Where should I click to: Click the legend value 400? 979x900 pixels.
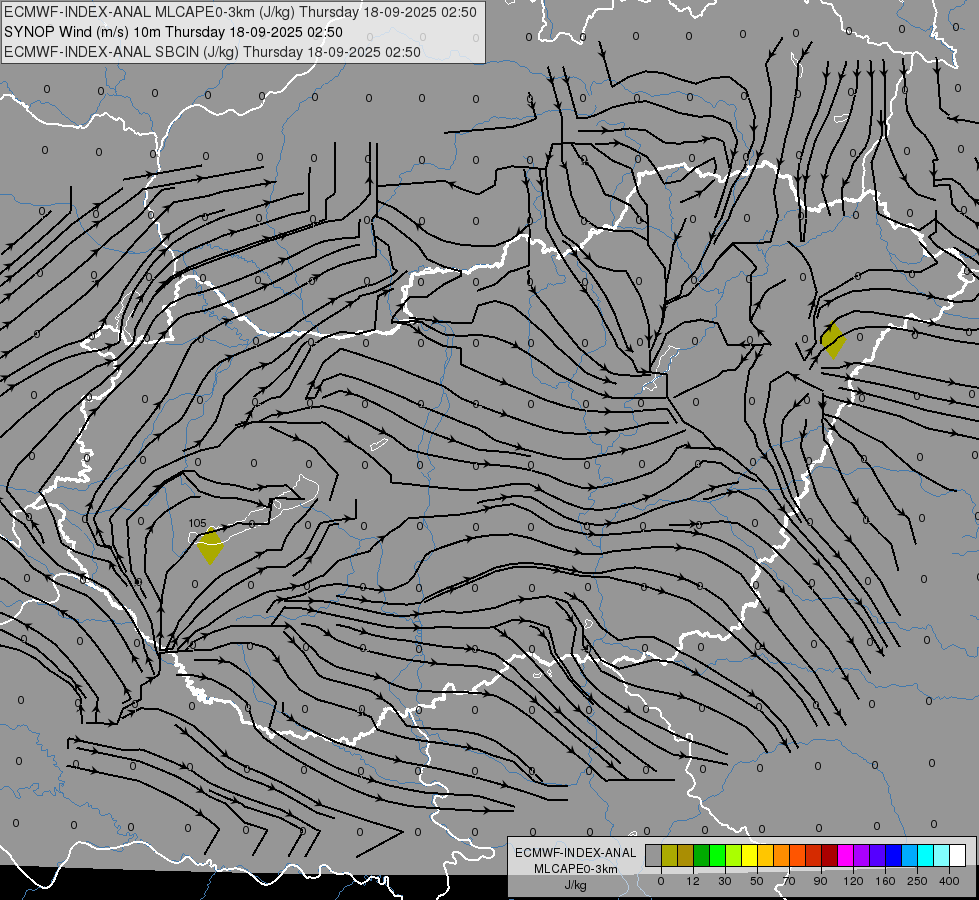point(949,881)
